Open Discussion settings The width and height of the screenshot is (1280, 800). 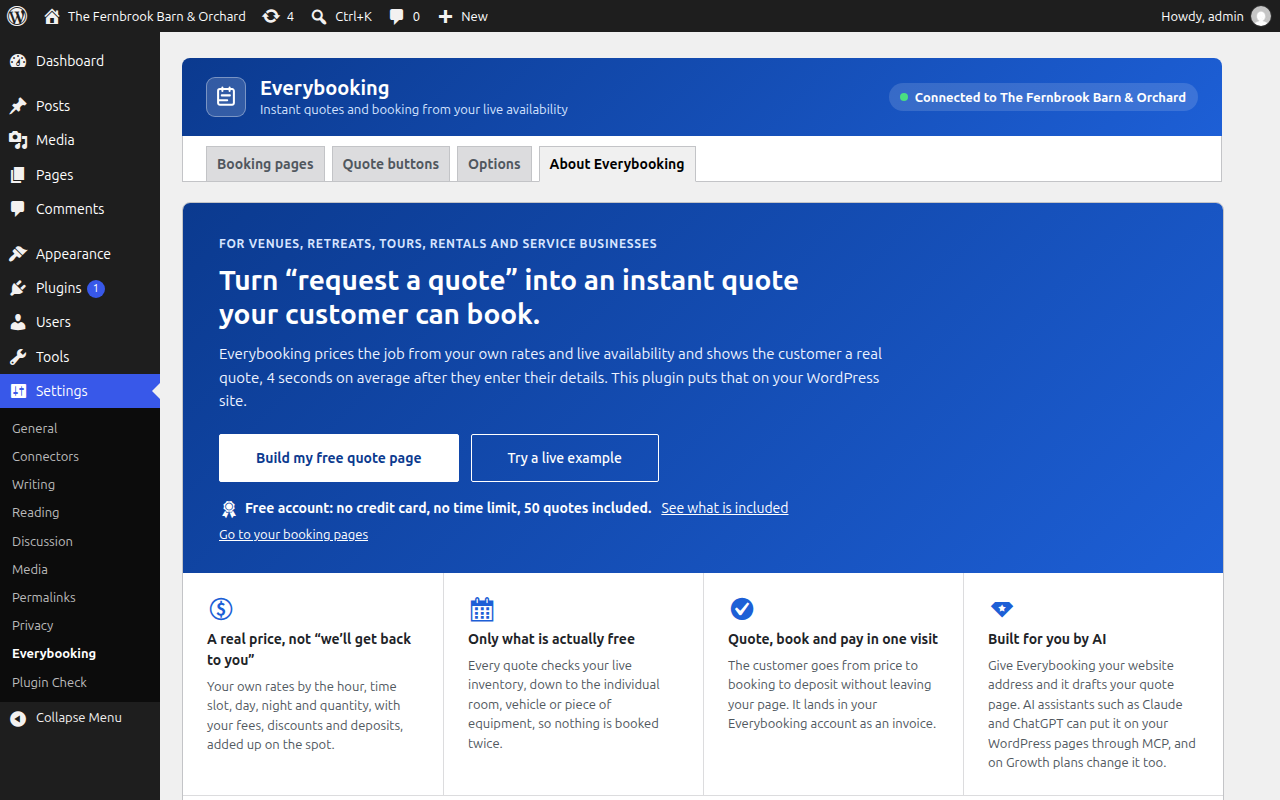(x=80, y=541)
